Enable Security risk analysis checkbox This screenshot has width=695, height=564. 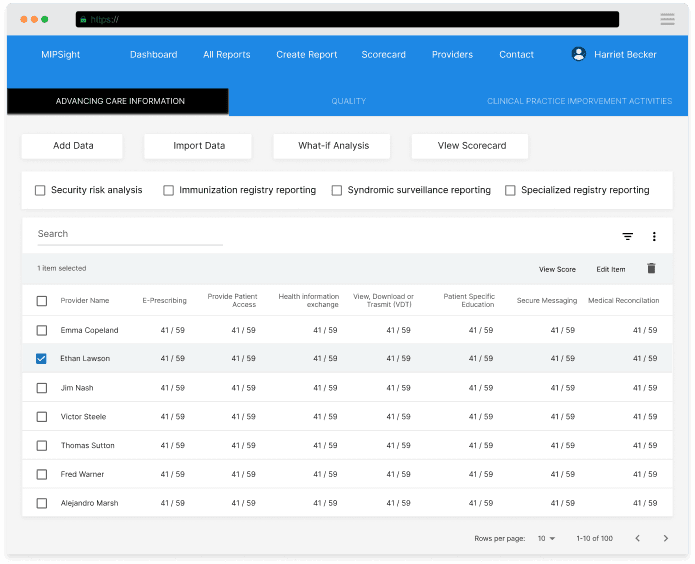click(40, 190)
